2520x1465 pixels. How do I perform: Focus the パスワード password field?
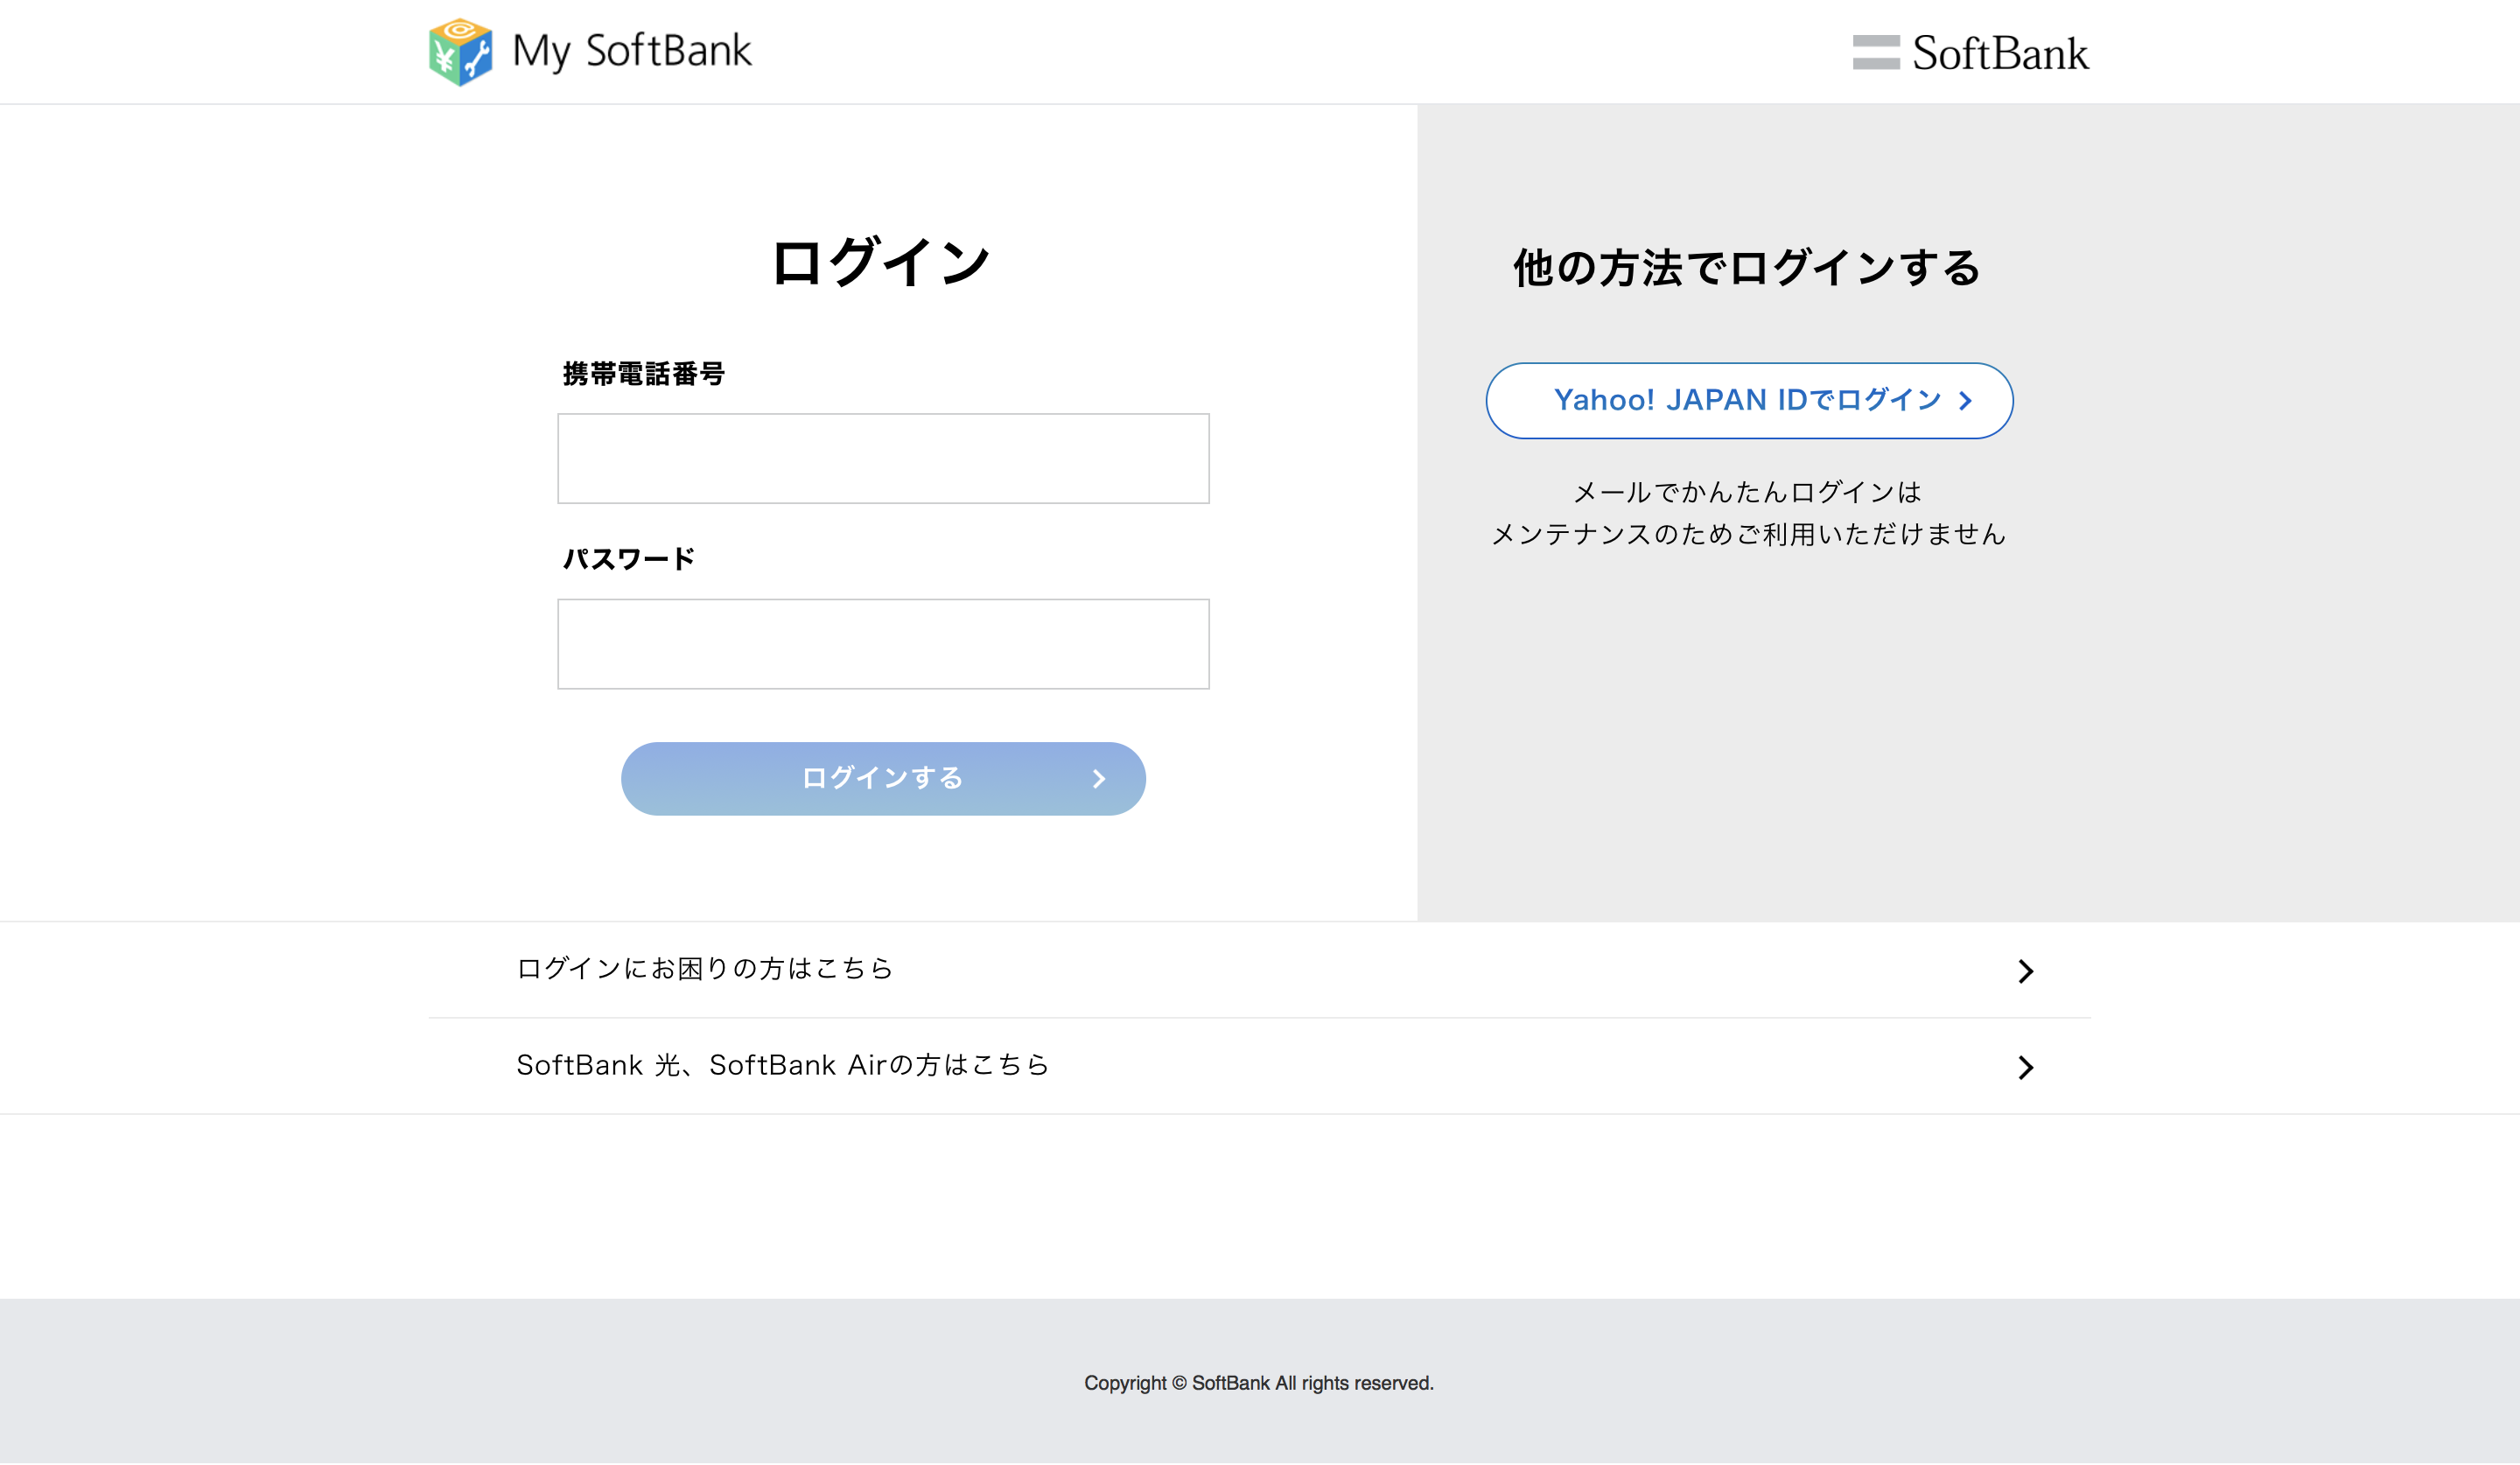pos(883,644)
